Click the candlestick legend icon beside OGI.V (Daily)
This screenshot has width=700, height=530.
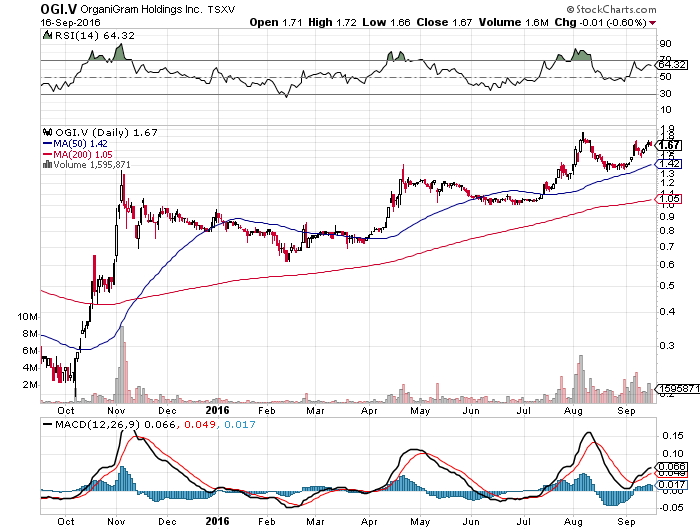click(47, 132)
